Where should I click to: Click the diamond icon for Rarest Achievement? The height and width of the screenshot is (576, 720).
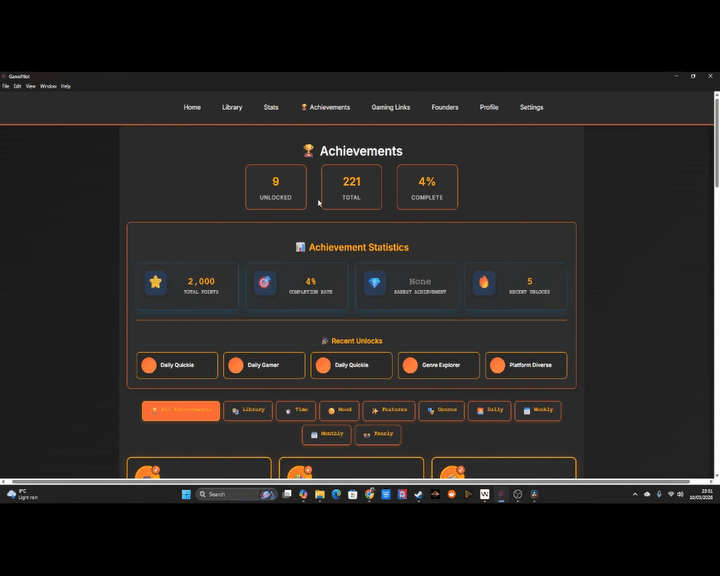374,283
